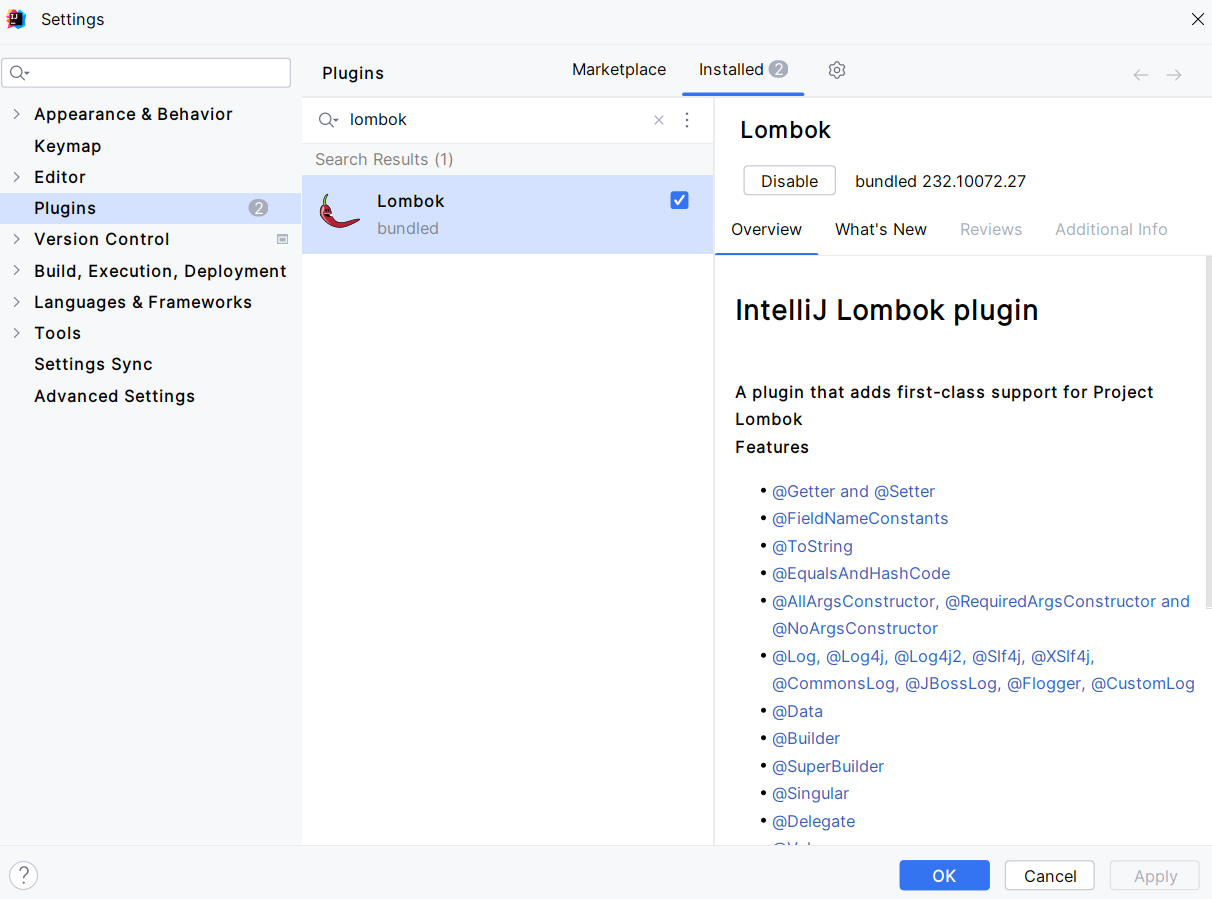Navigate forward with the right arrow
The image size is (1212, 899).
coord(1174,75)
